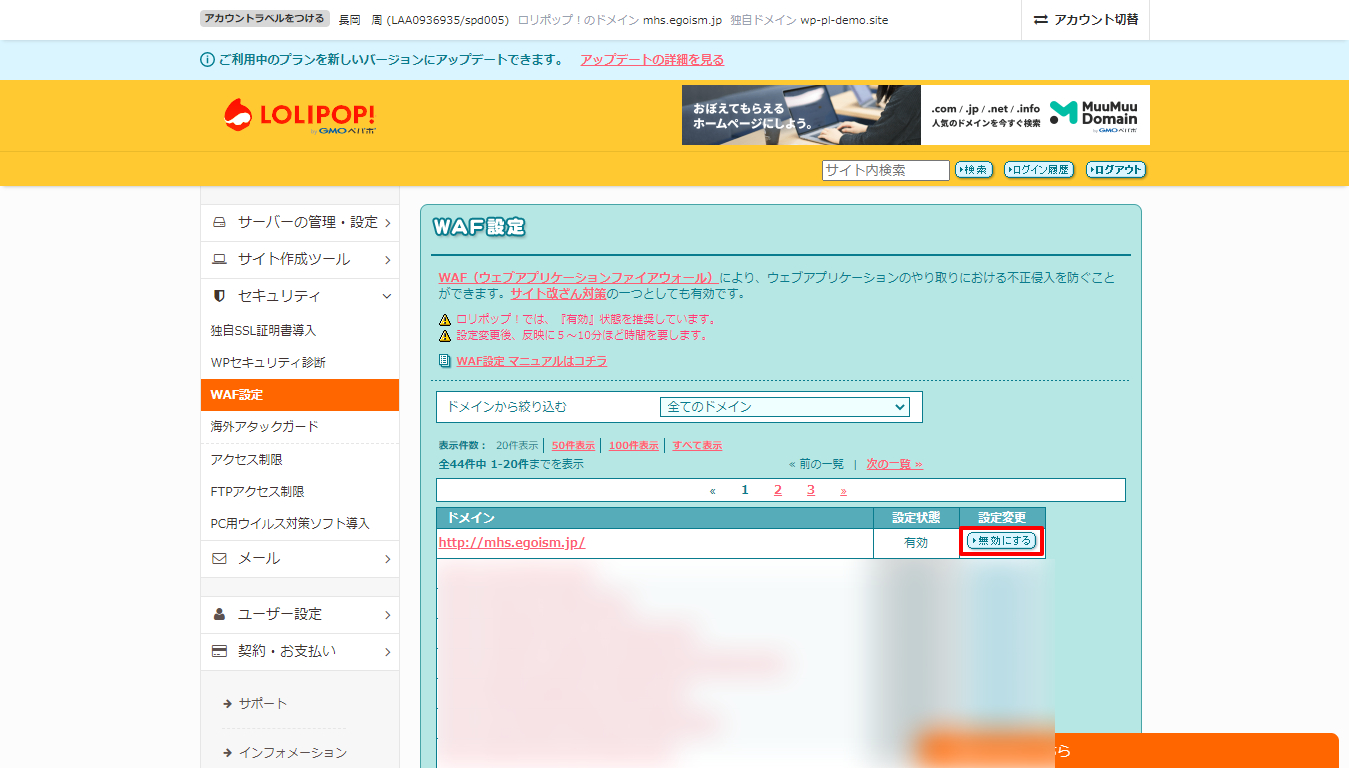The height and width of the screenshot is (768, 1349).
Task: Click the monitor icon for サイト作成ツール
Action: 217,259
